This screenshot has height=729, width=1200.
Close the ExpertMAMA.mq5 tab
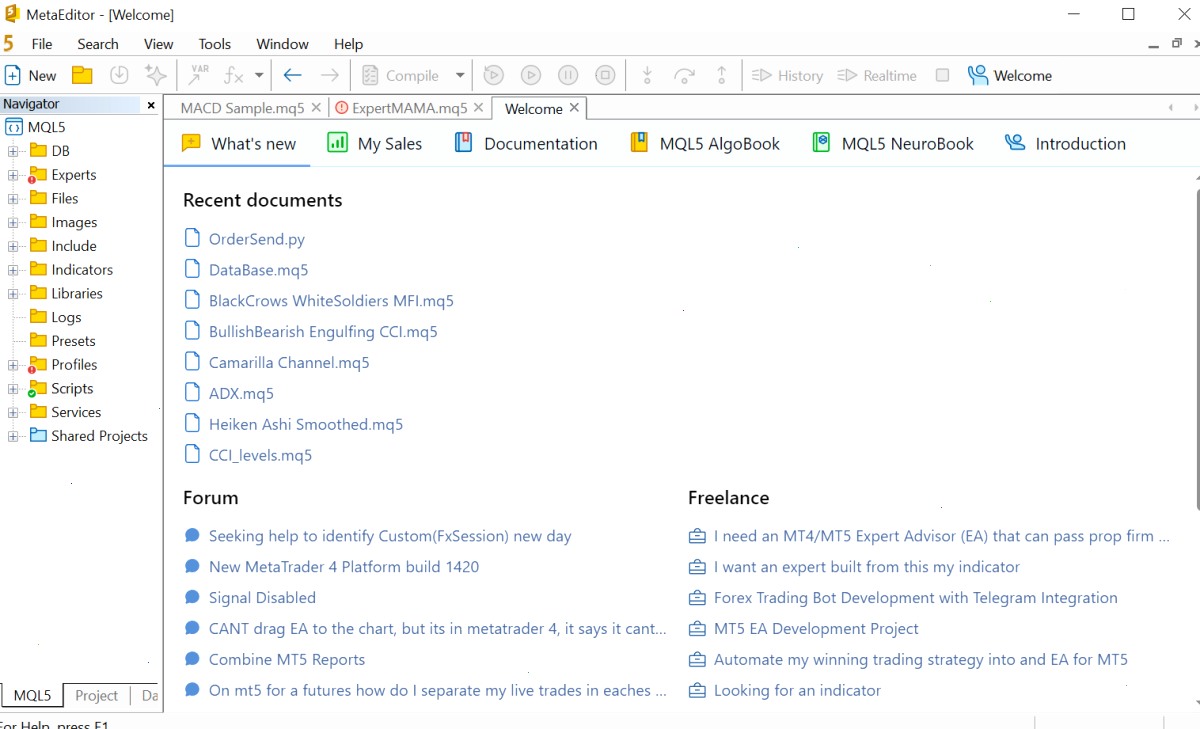tap(478, 107)
